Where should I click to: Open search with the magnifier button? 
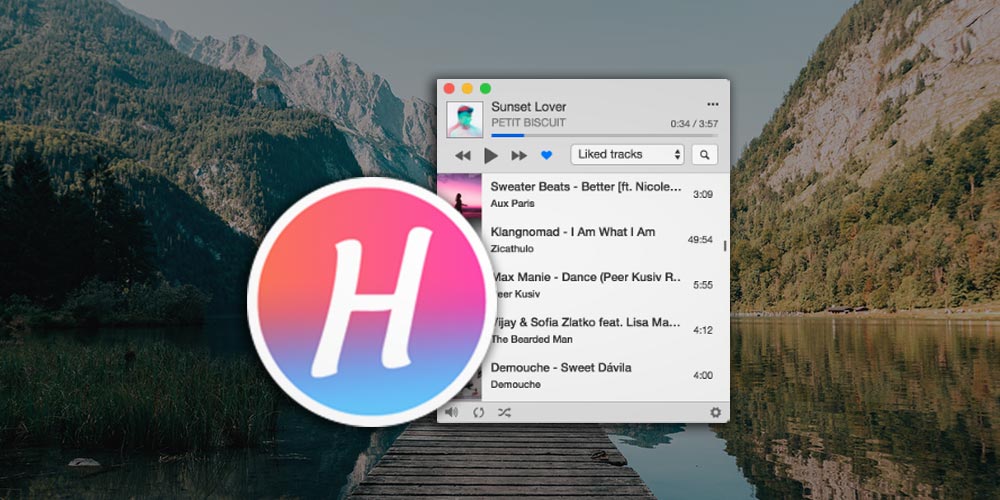(705, 154)
